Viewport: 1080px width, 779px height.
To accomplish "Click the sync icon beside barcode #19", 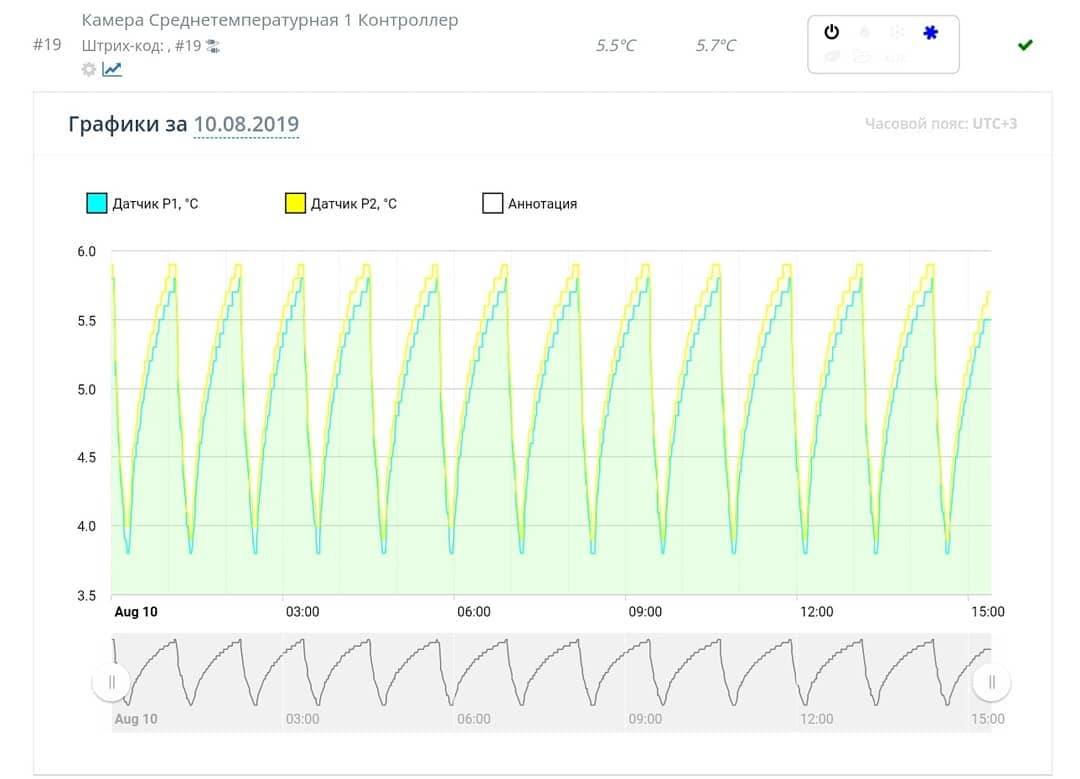I will pos(213,47).
